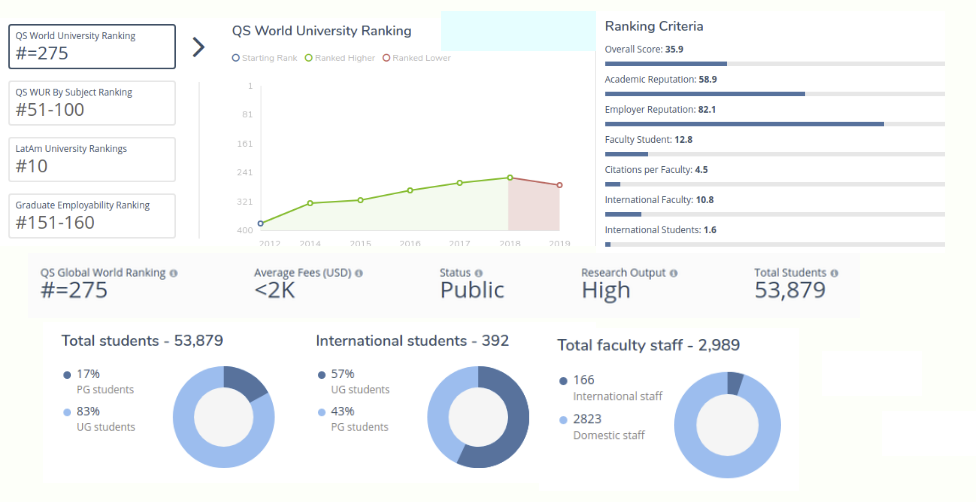The width and height of the screenshot is (976, 502).
Task: Click the Faculty Student progress bar
Action: tap(775, 154)
